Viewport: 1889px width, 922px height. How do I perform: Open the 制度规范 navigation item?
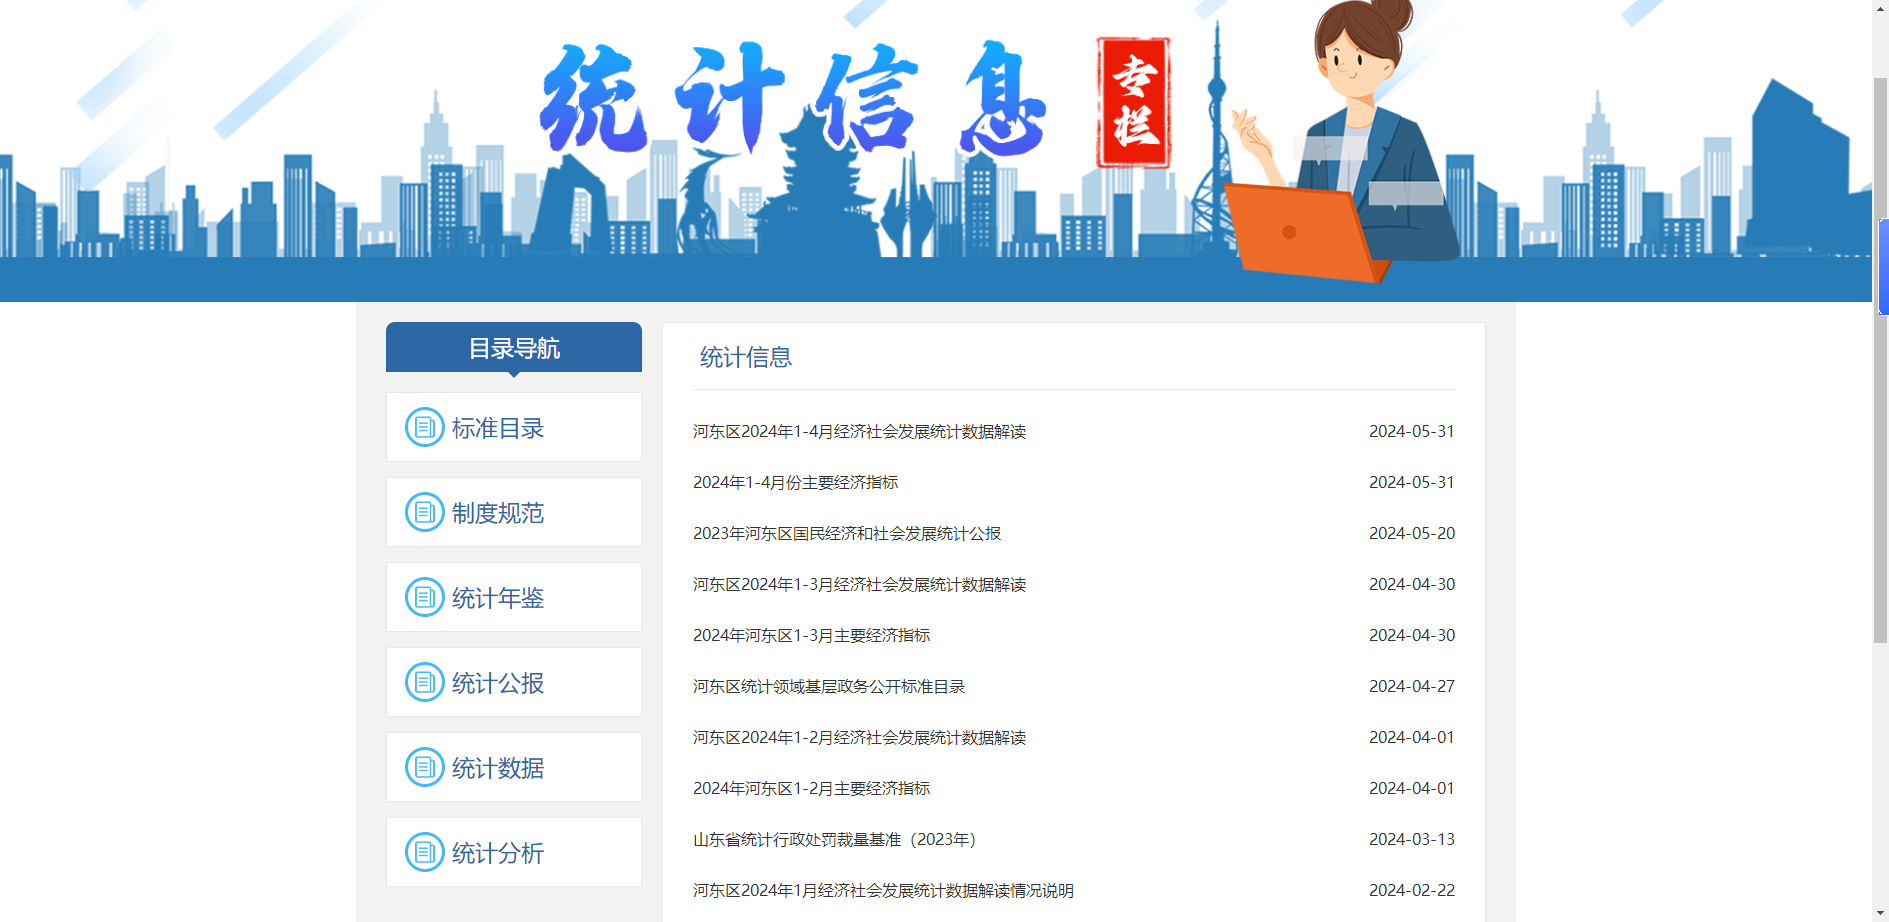click(x=514, y=512)
